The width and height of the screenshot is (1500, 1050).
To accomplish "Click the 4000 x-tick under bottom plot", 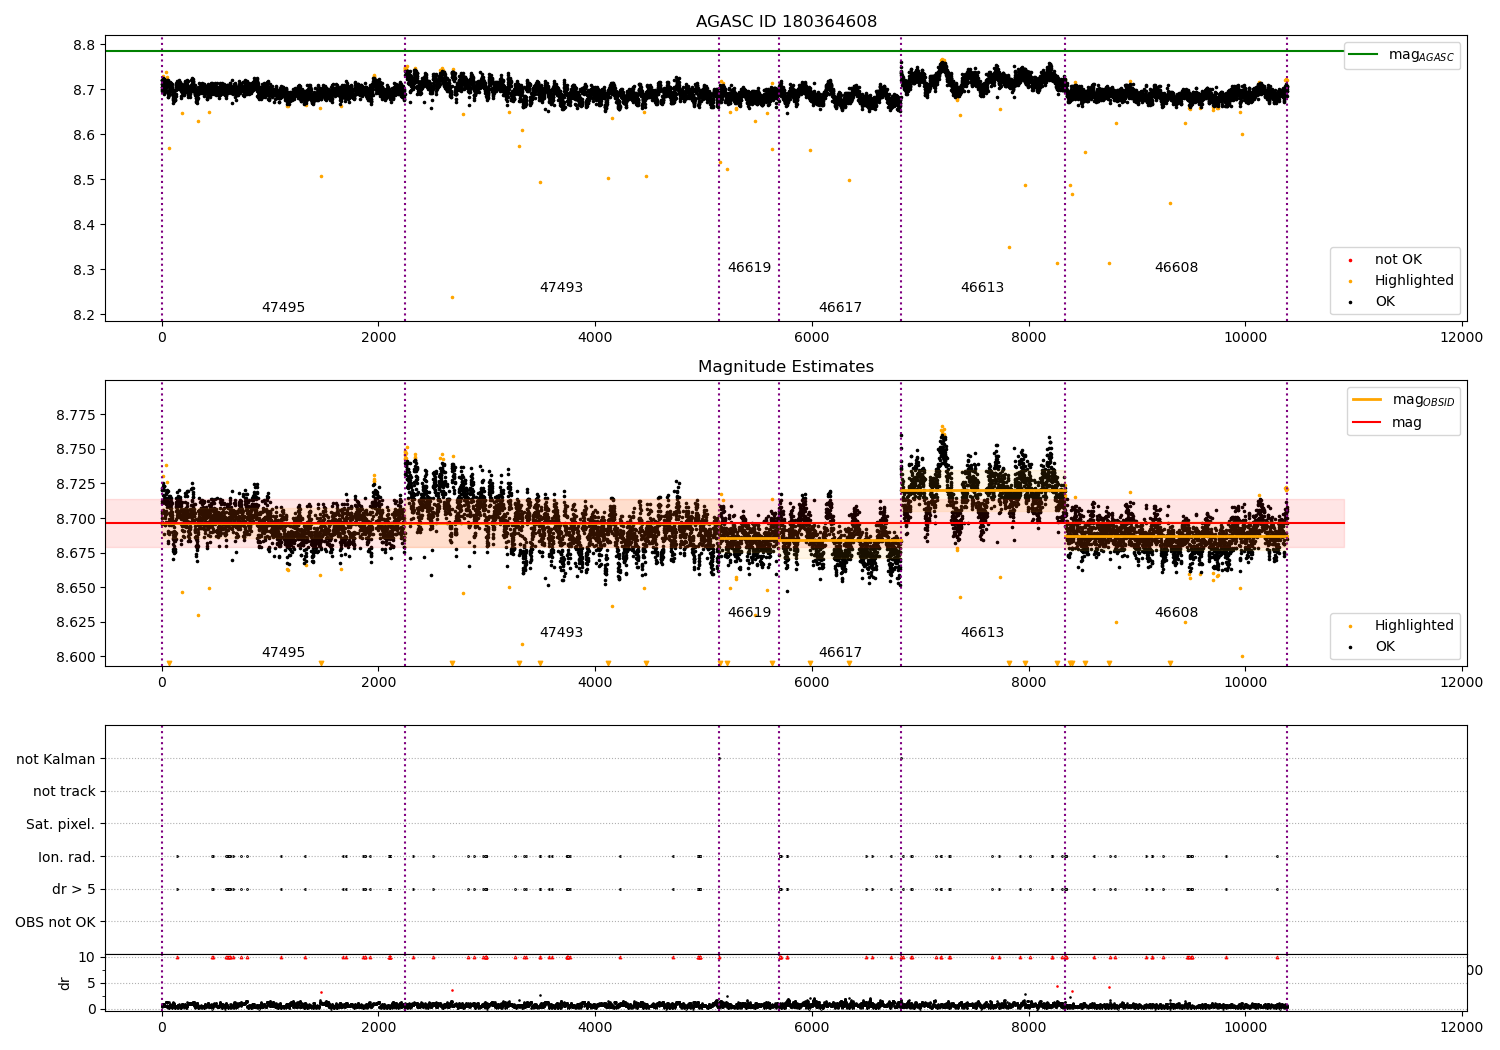I will tap(595, 1026).
